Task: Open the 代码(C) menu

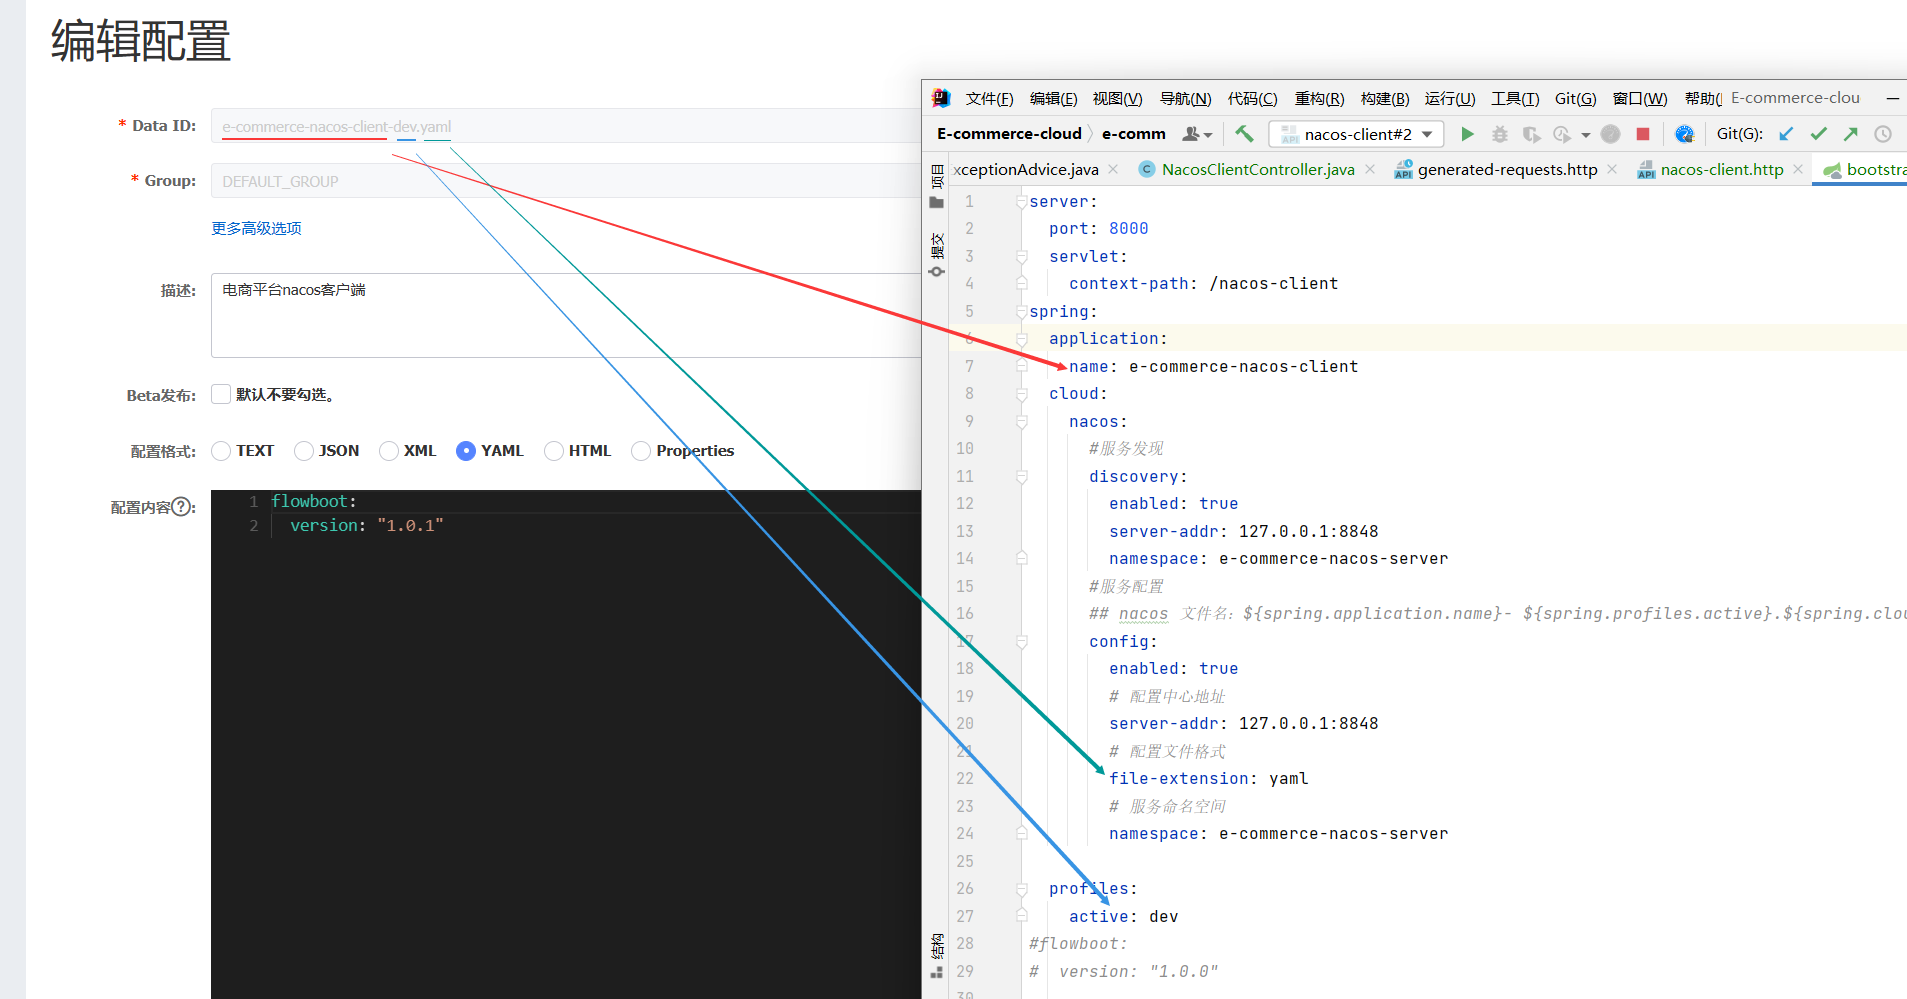Action: (1252, 98)
